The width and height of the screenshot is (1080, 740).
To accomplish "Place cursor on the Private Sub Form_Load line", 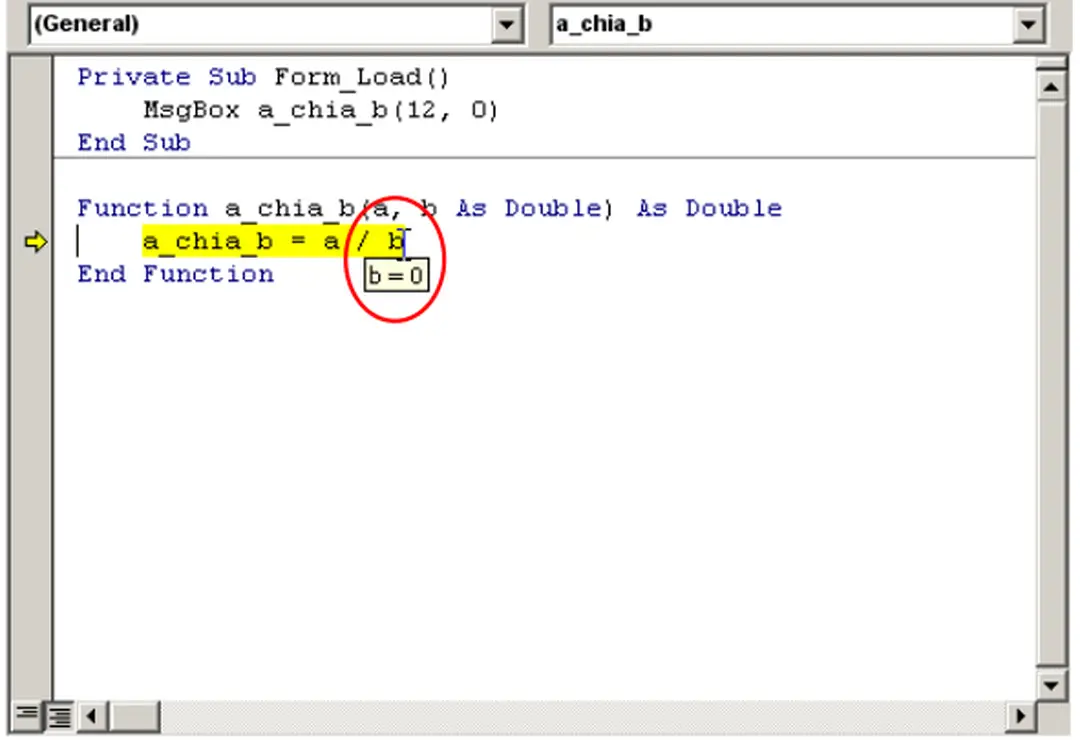I will 264,77.
